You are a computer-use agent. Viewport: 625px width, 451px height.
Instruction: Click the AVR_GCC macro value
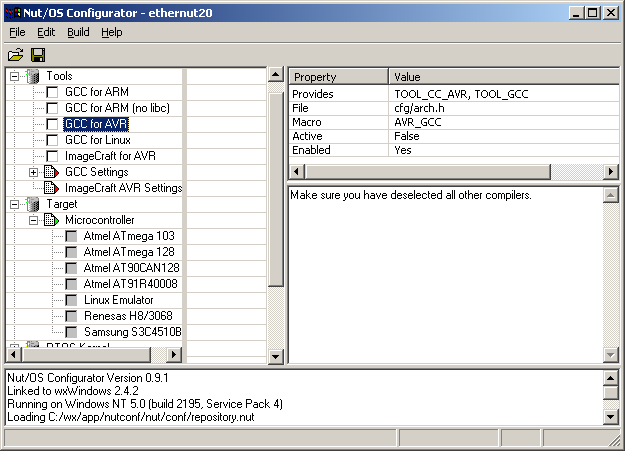(x=418, y=122)
